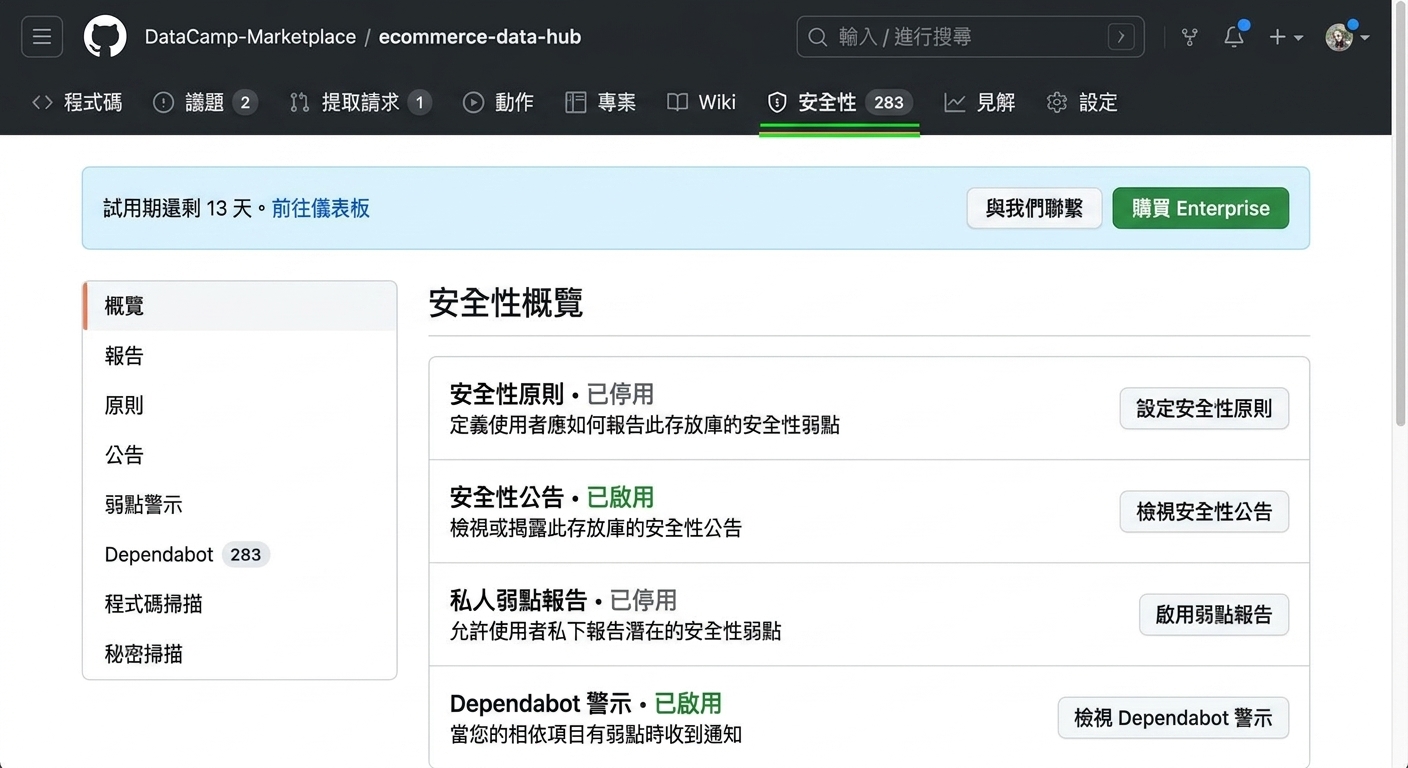The image size is (1408, 768).
Task: Expand the dropdown arrow next to plus icon
Action: click(1298, 38)
